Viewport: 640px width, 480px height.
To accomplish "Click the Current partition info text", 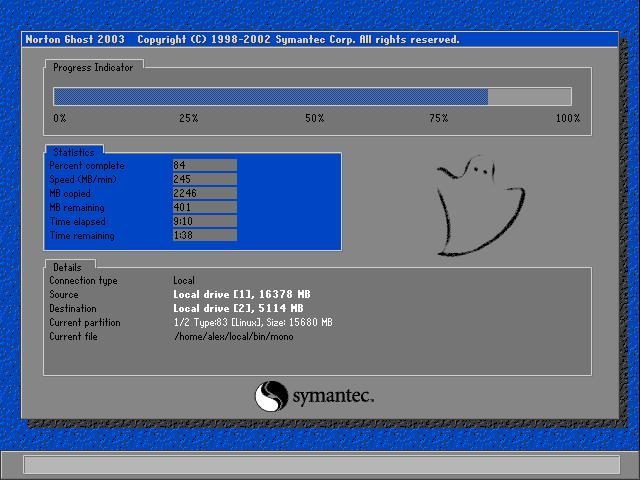I will tap(252, 323).
